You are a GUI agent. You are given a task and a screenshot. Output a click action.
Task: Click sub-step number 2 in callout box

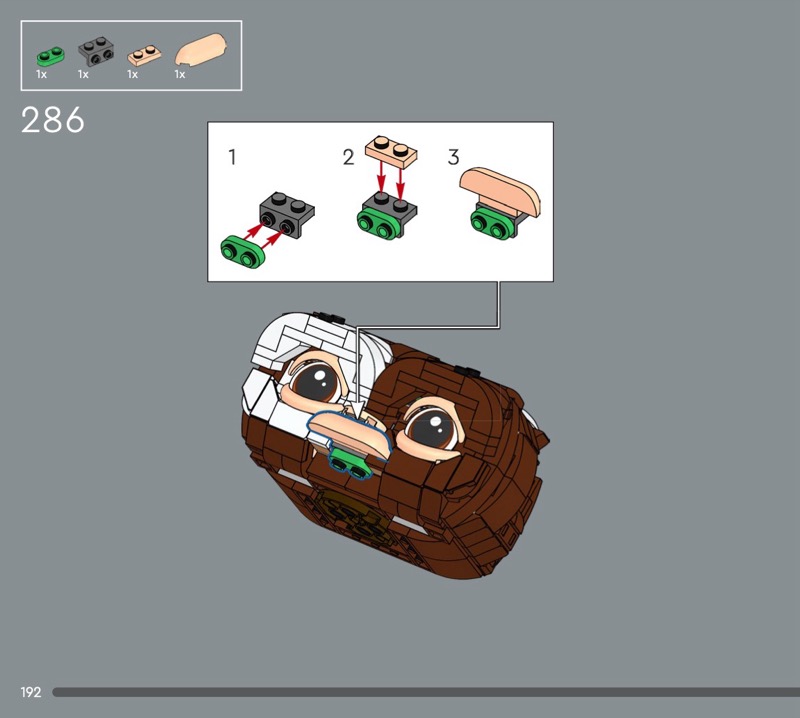pyautogui.click(x=348, y=157)
